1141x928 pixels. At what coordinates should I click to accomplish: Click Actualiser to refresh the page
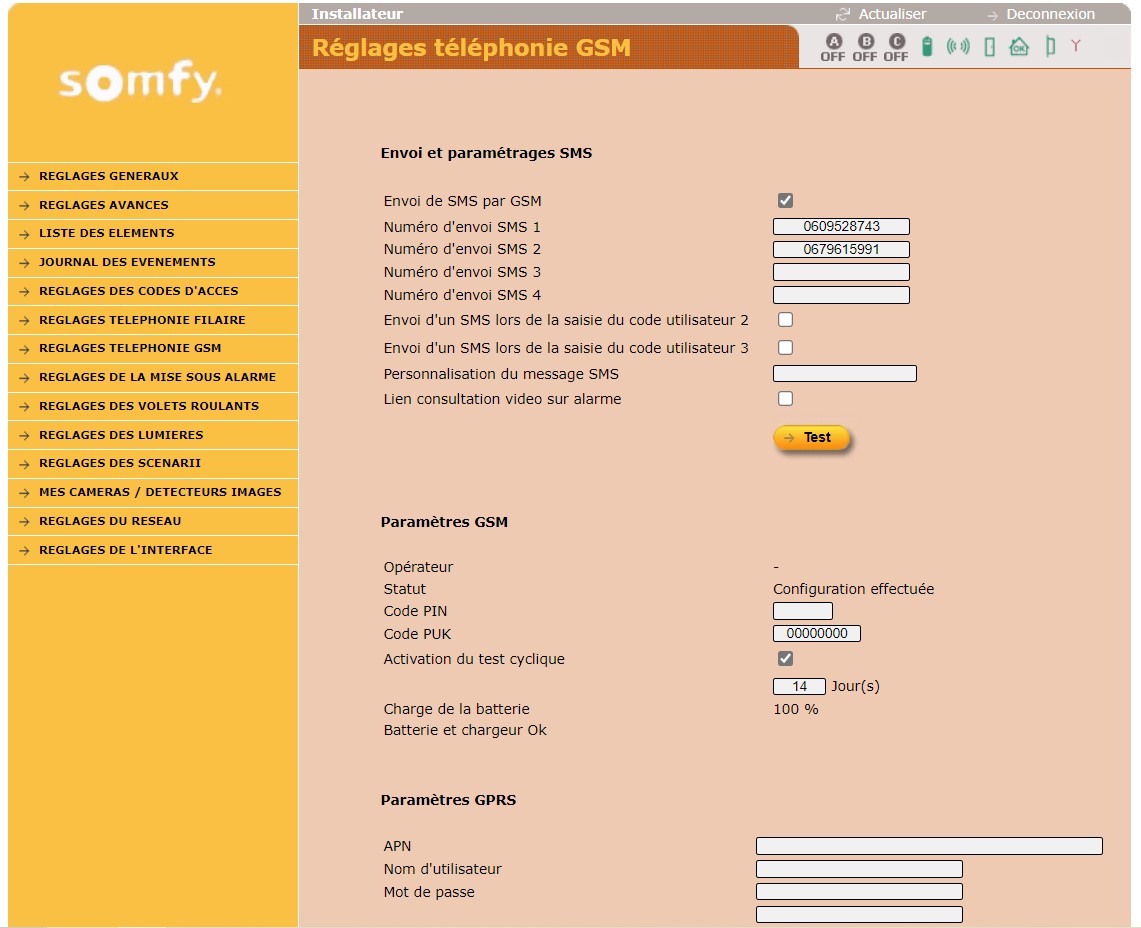pyautogui.click(x=891, y=14)
